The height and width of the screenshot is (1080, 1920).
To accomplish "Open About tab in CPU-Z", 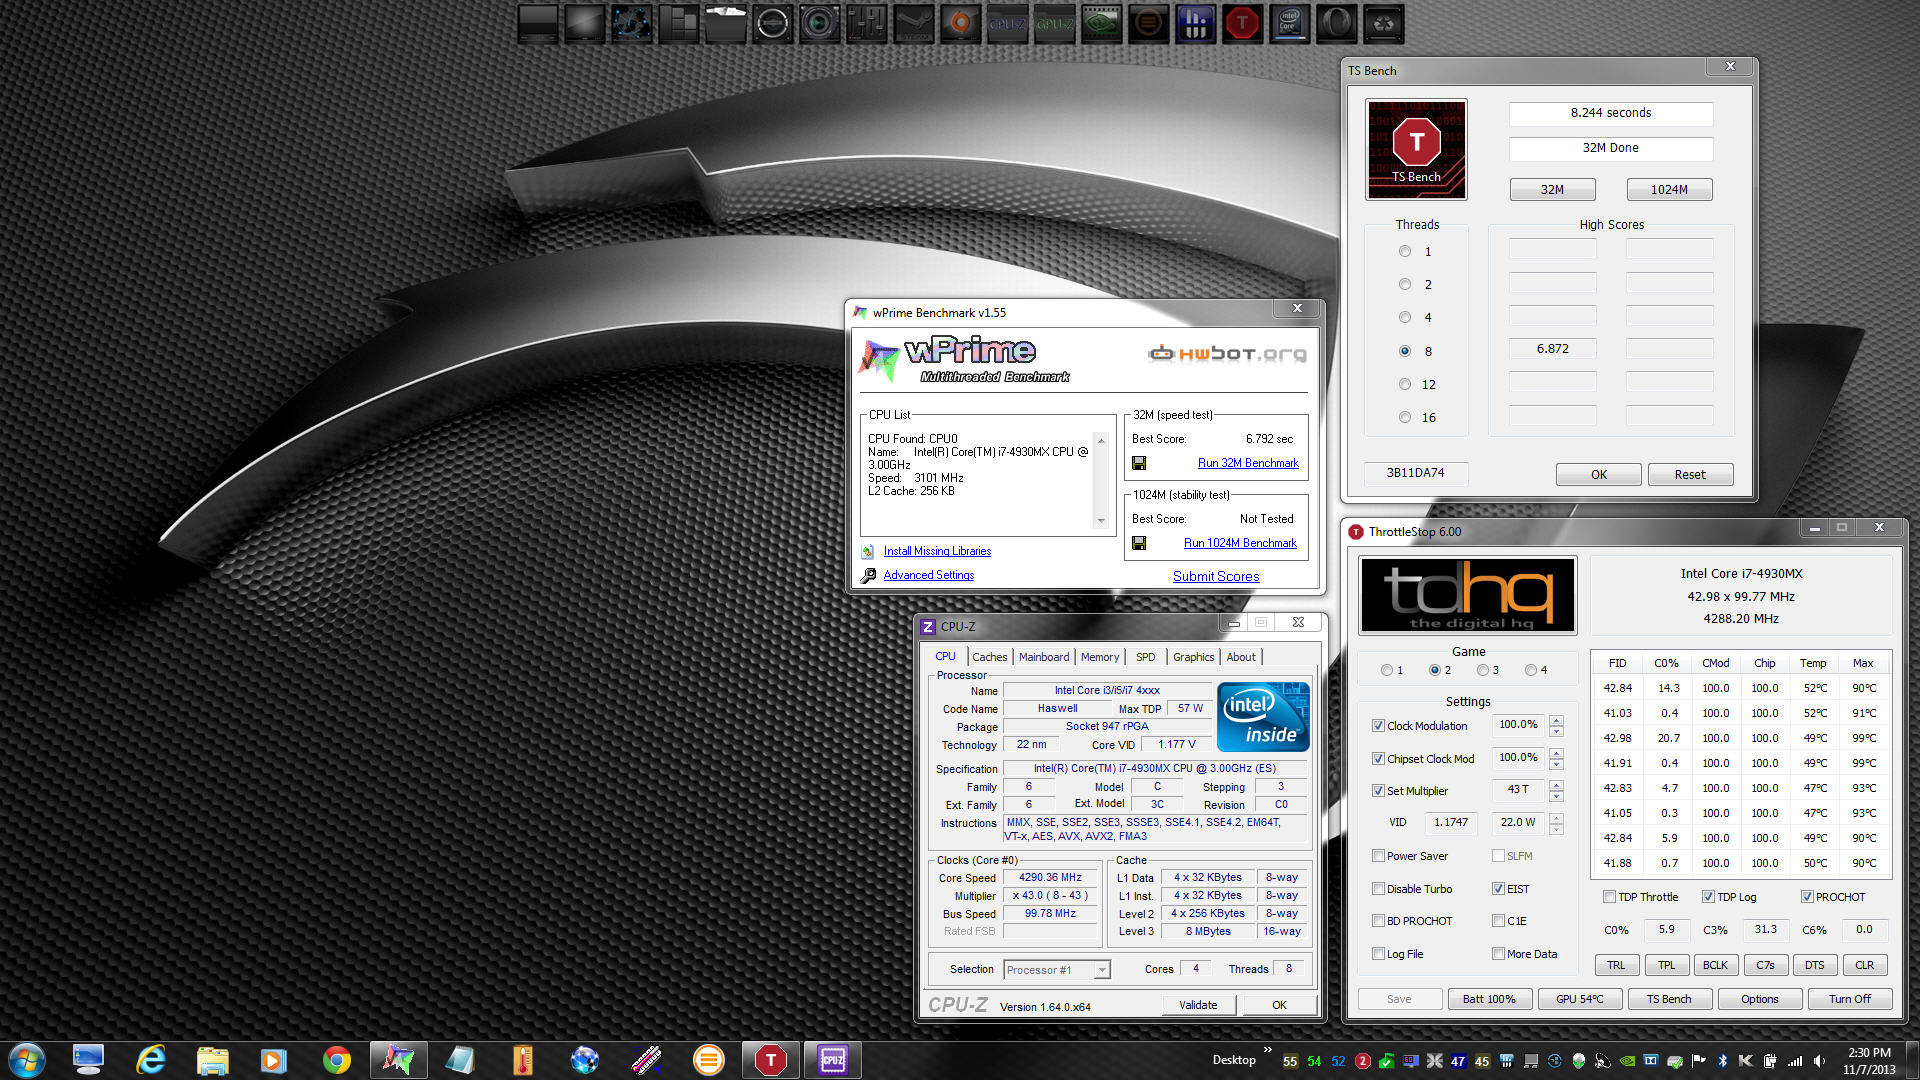I will click(x=1241, y=657).
